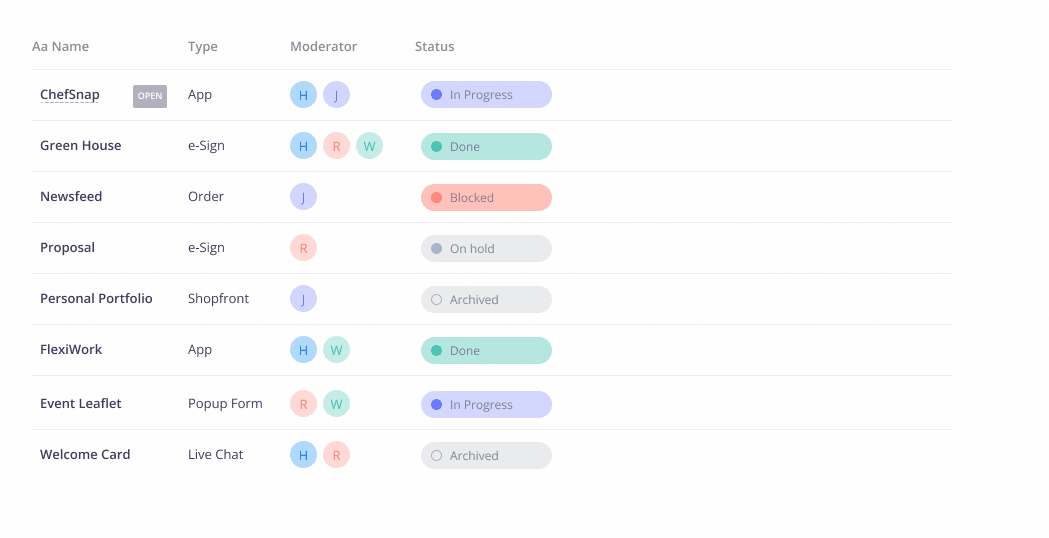Open the Proposal On hold status dropdown
This screenshot has height=538, width=1049.
tap(486, 249)
